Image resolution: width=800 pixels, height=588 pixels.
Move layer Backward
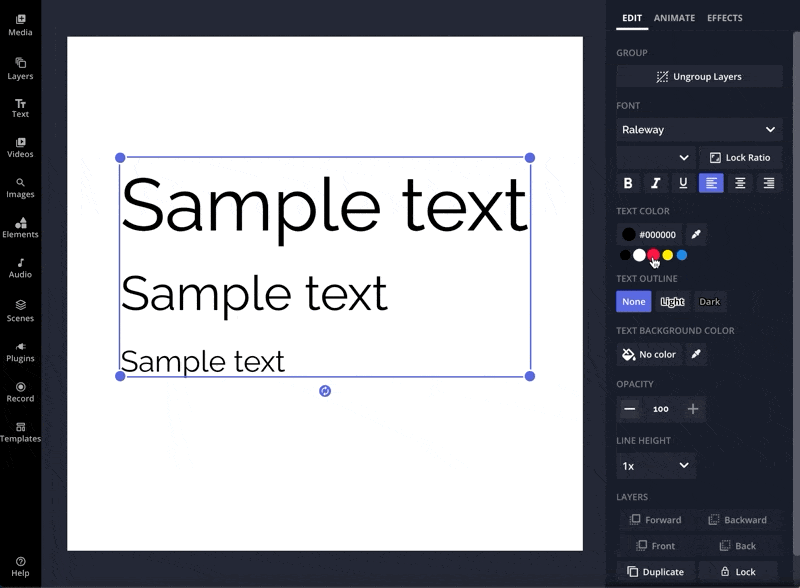point(738,520)
